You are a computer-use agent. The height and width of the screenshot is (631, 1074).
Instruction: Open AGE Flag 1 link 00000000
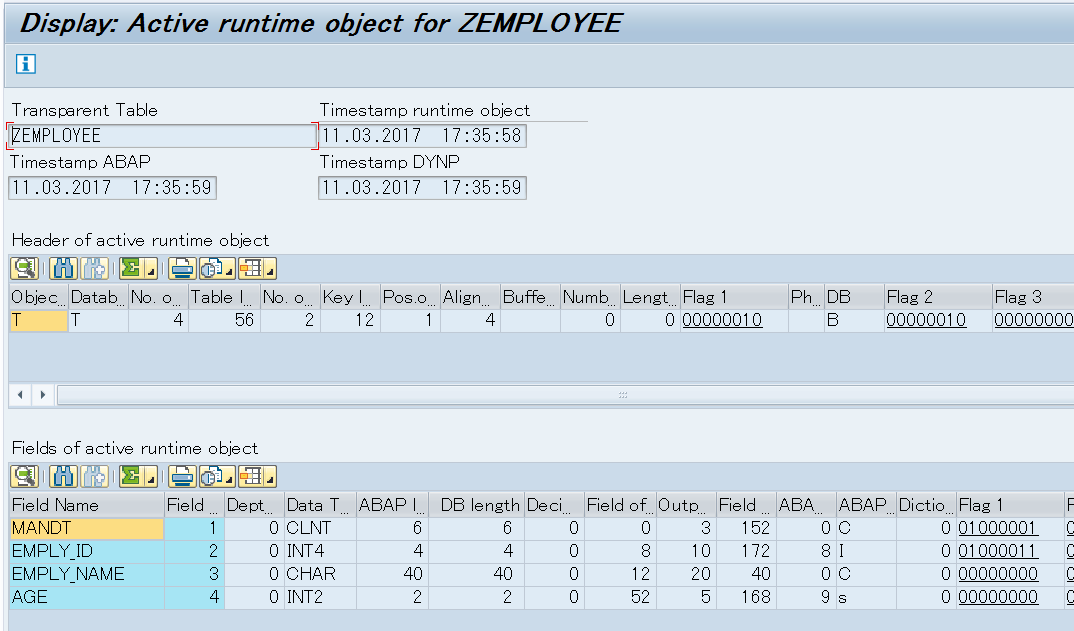(998, 597)
